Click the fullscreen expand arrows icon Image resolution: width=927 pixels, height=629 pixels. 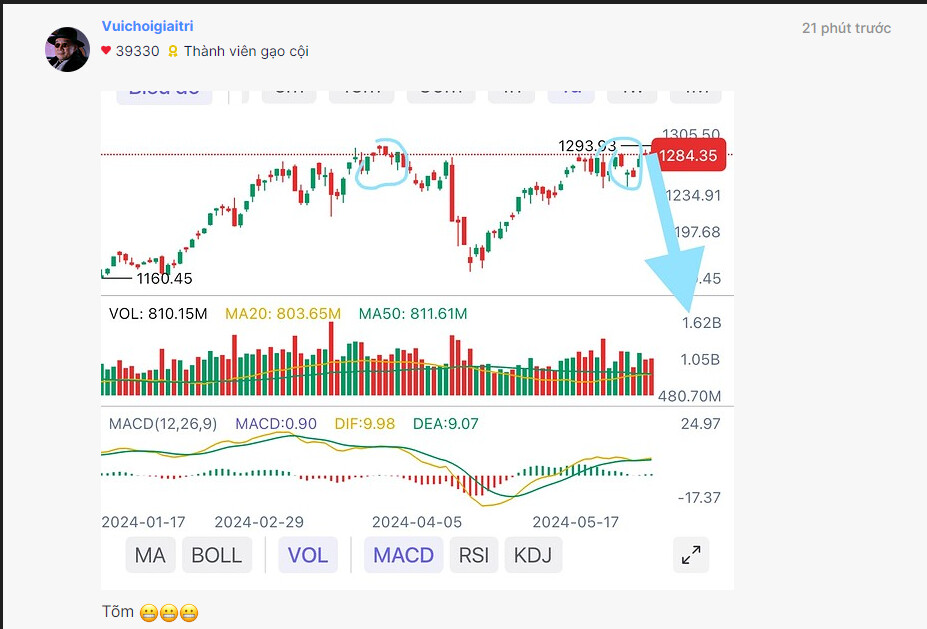691,556
